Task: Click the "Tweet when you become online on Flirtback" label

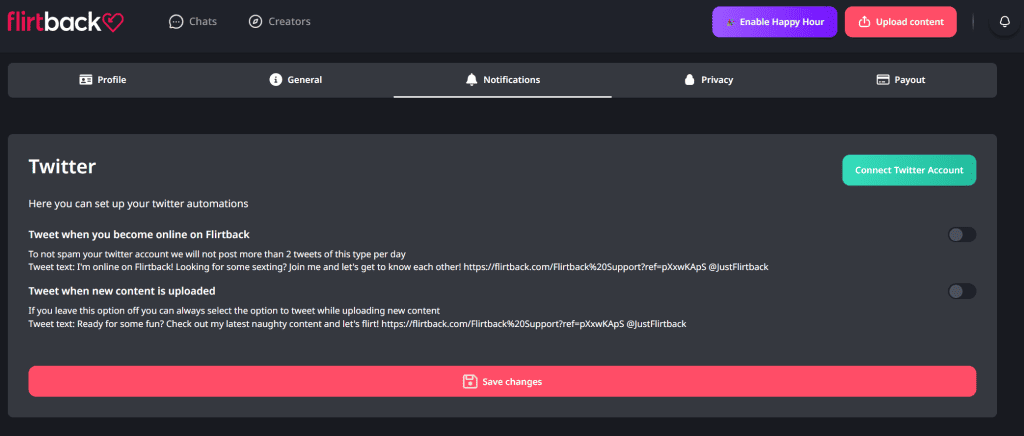Action: pyautogui.click(x=139, y=234)
